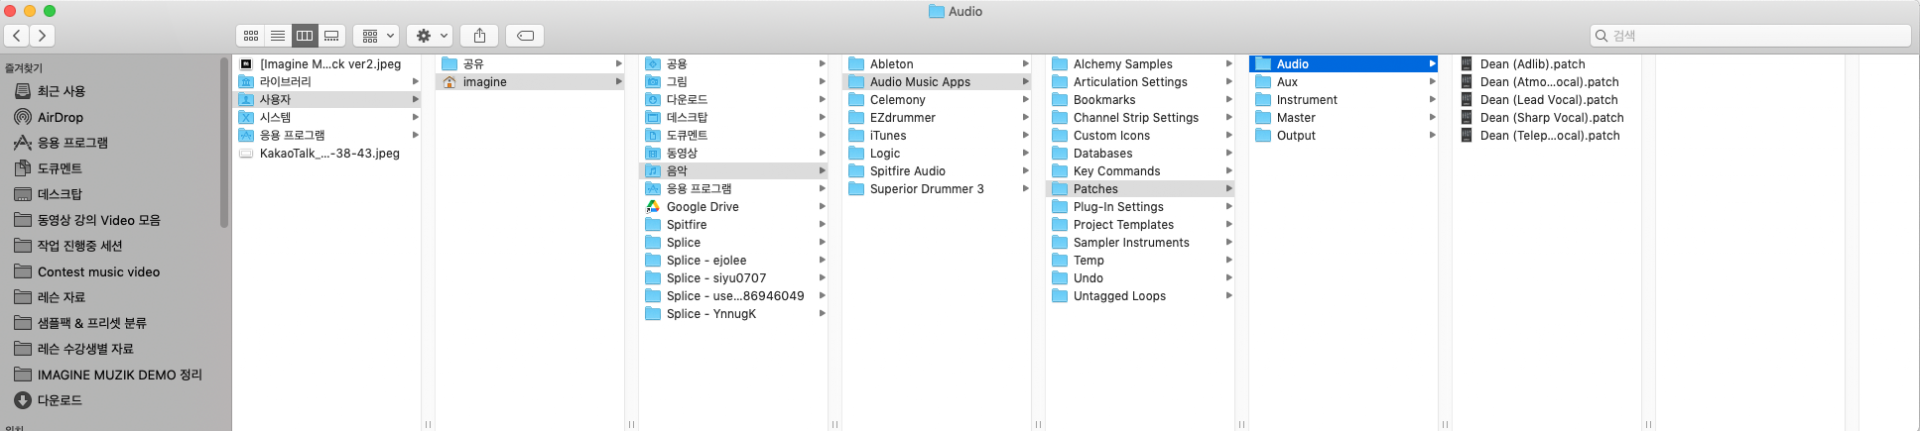Toggle column view mode button
The width and height of the screenshot is (1920, 431).
tap(305, 36)
